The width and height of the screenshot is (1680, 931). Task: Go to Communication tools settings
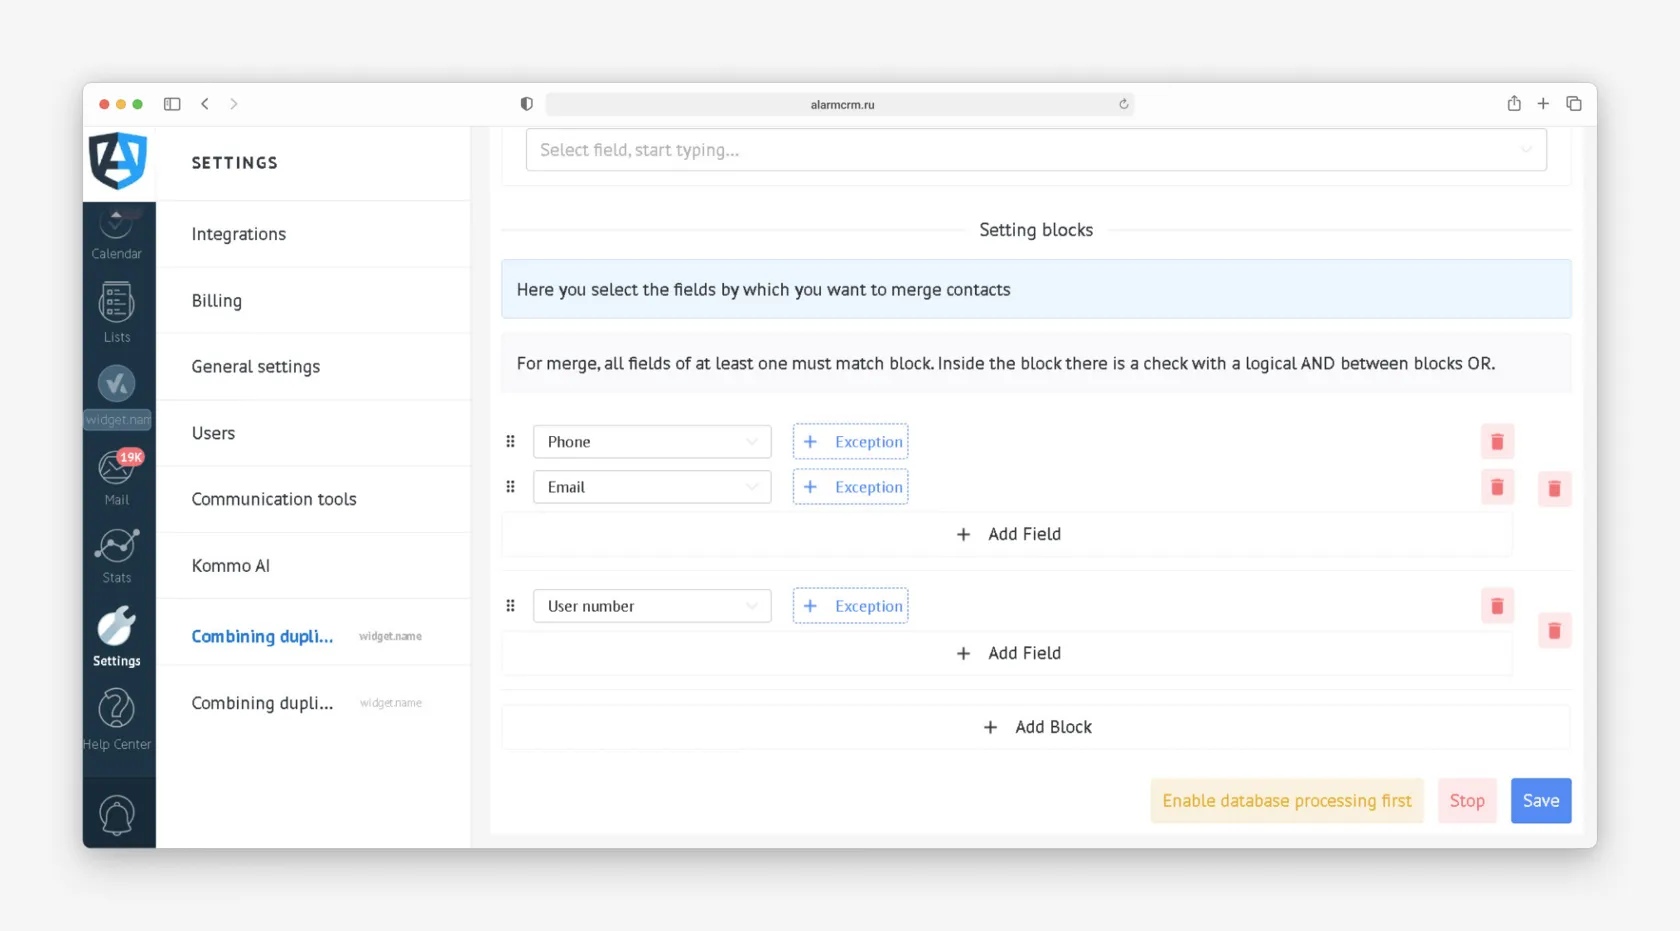coord(274,499)
